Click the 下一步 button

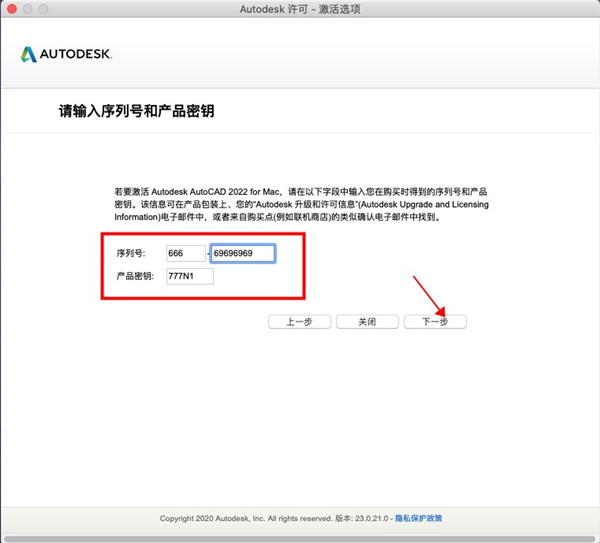coord(435,321)
